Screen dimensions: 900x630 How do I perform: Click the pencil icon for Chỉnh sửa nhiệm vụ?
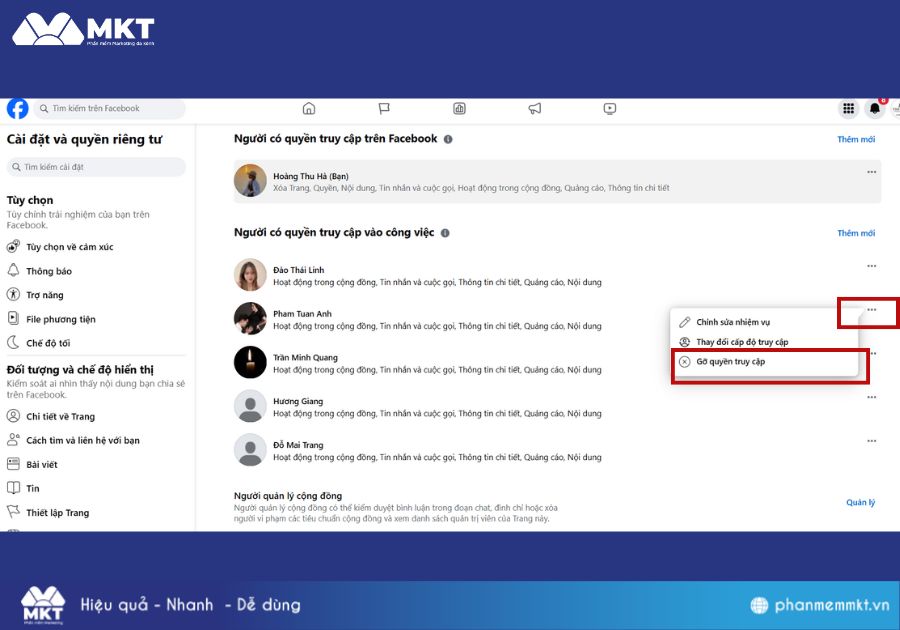point(684,322)
